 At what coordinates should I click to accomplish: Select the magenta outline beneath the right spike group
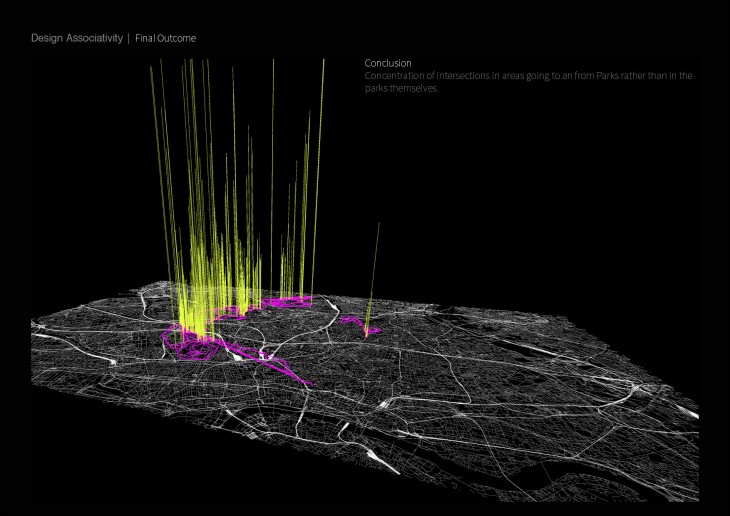tap(292, 299)
